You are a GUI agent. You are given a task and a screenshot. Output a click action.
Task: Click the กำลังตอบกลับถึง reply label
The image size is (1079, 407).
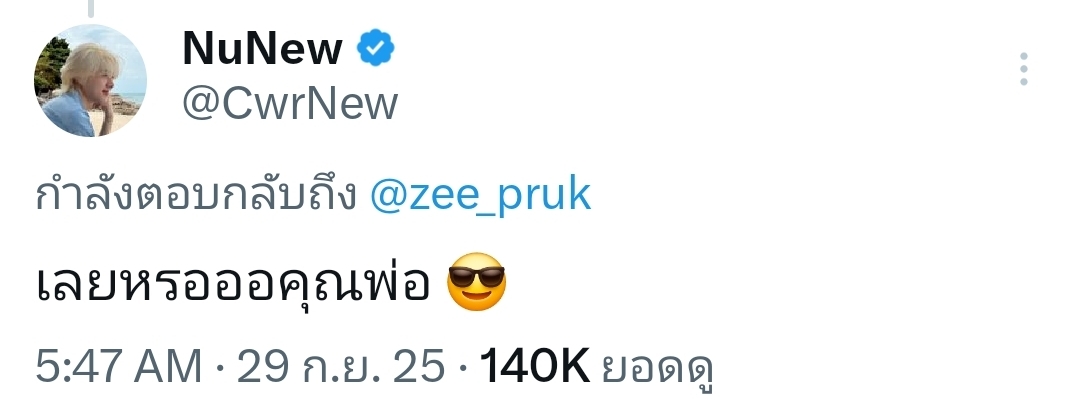[x=195, y=195]
